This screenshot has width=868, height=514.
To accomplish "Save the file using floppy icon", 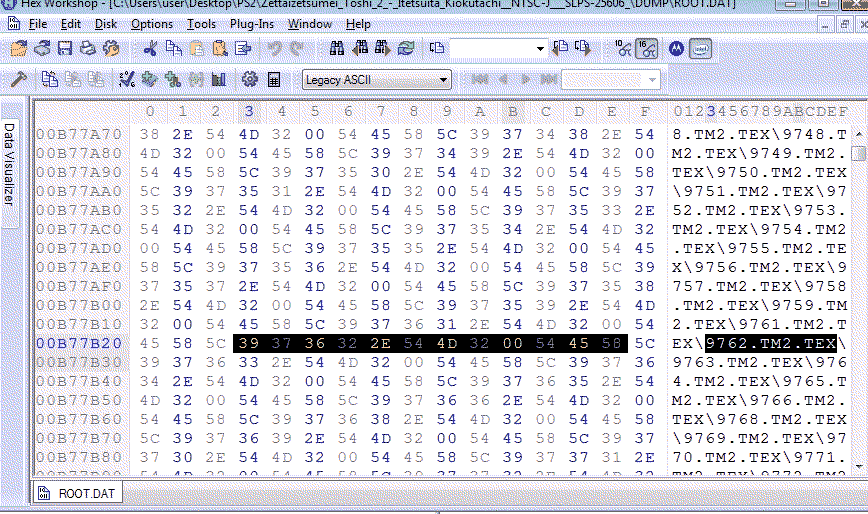I will click(x=65, y=49).
